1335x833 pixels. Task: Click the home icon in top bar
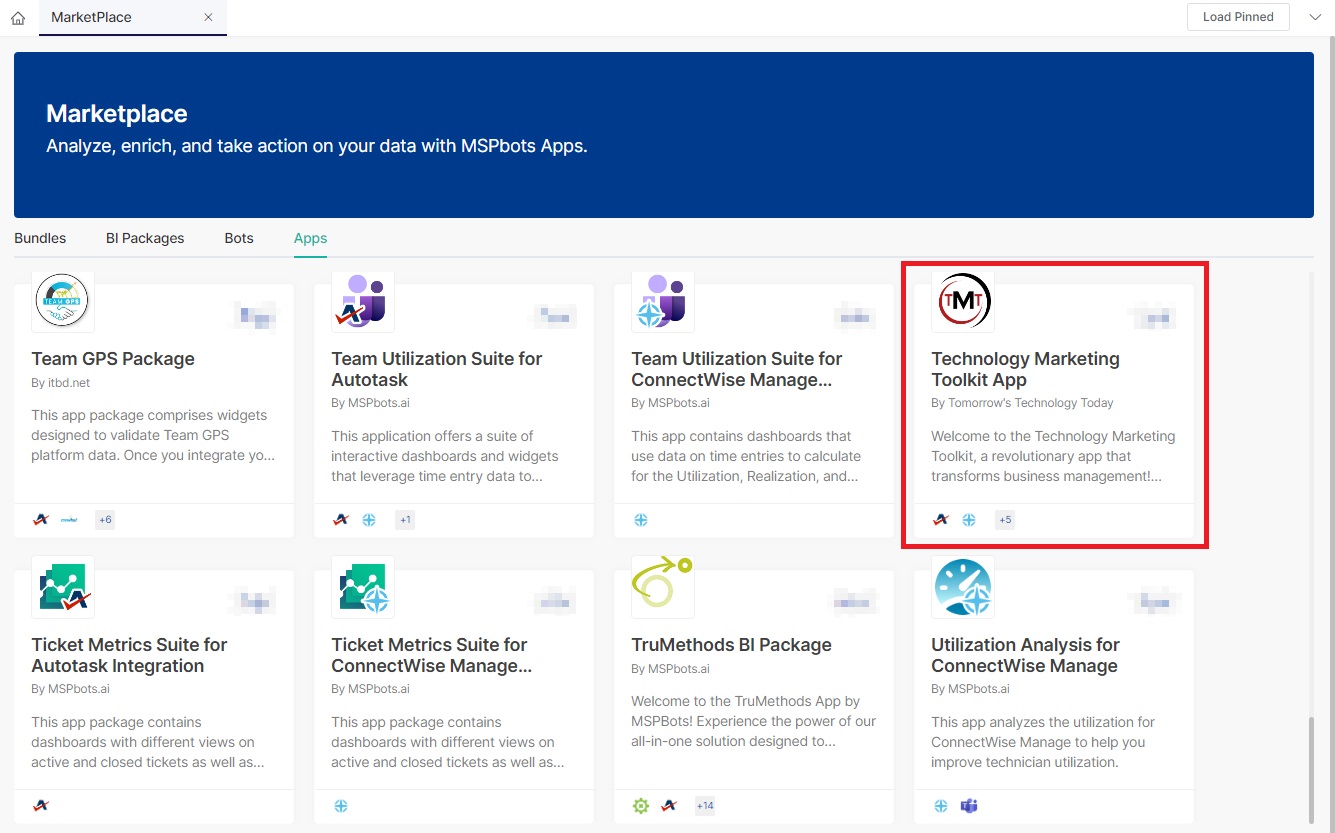[x=17, y=18]
